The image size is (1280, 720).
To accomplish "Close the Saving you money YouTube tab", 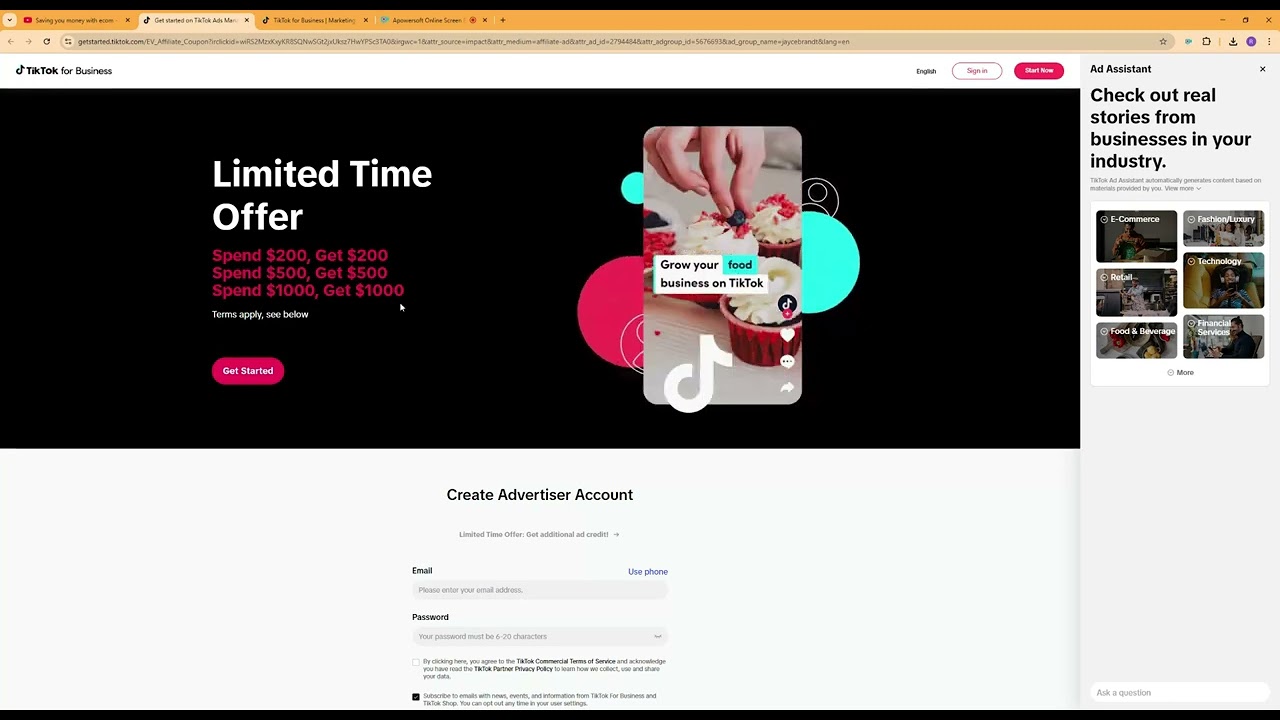I will pyautogui.click(x=127, y=20).
